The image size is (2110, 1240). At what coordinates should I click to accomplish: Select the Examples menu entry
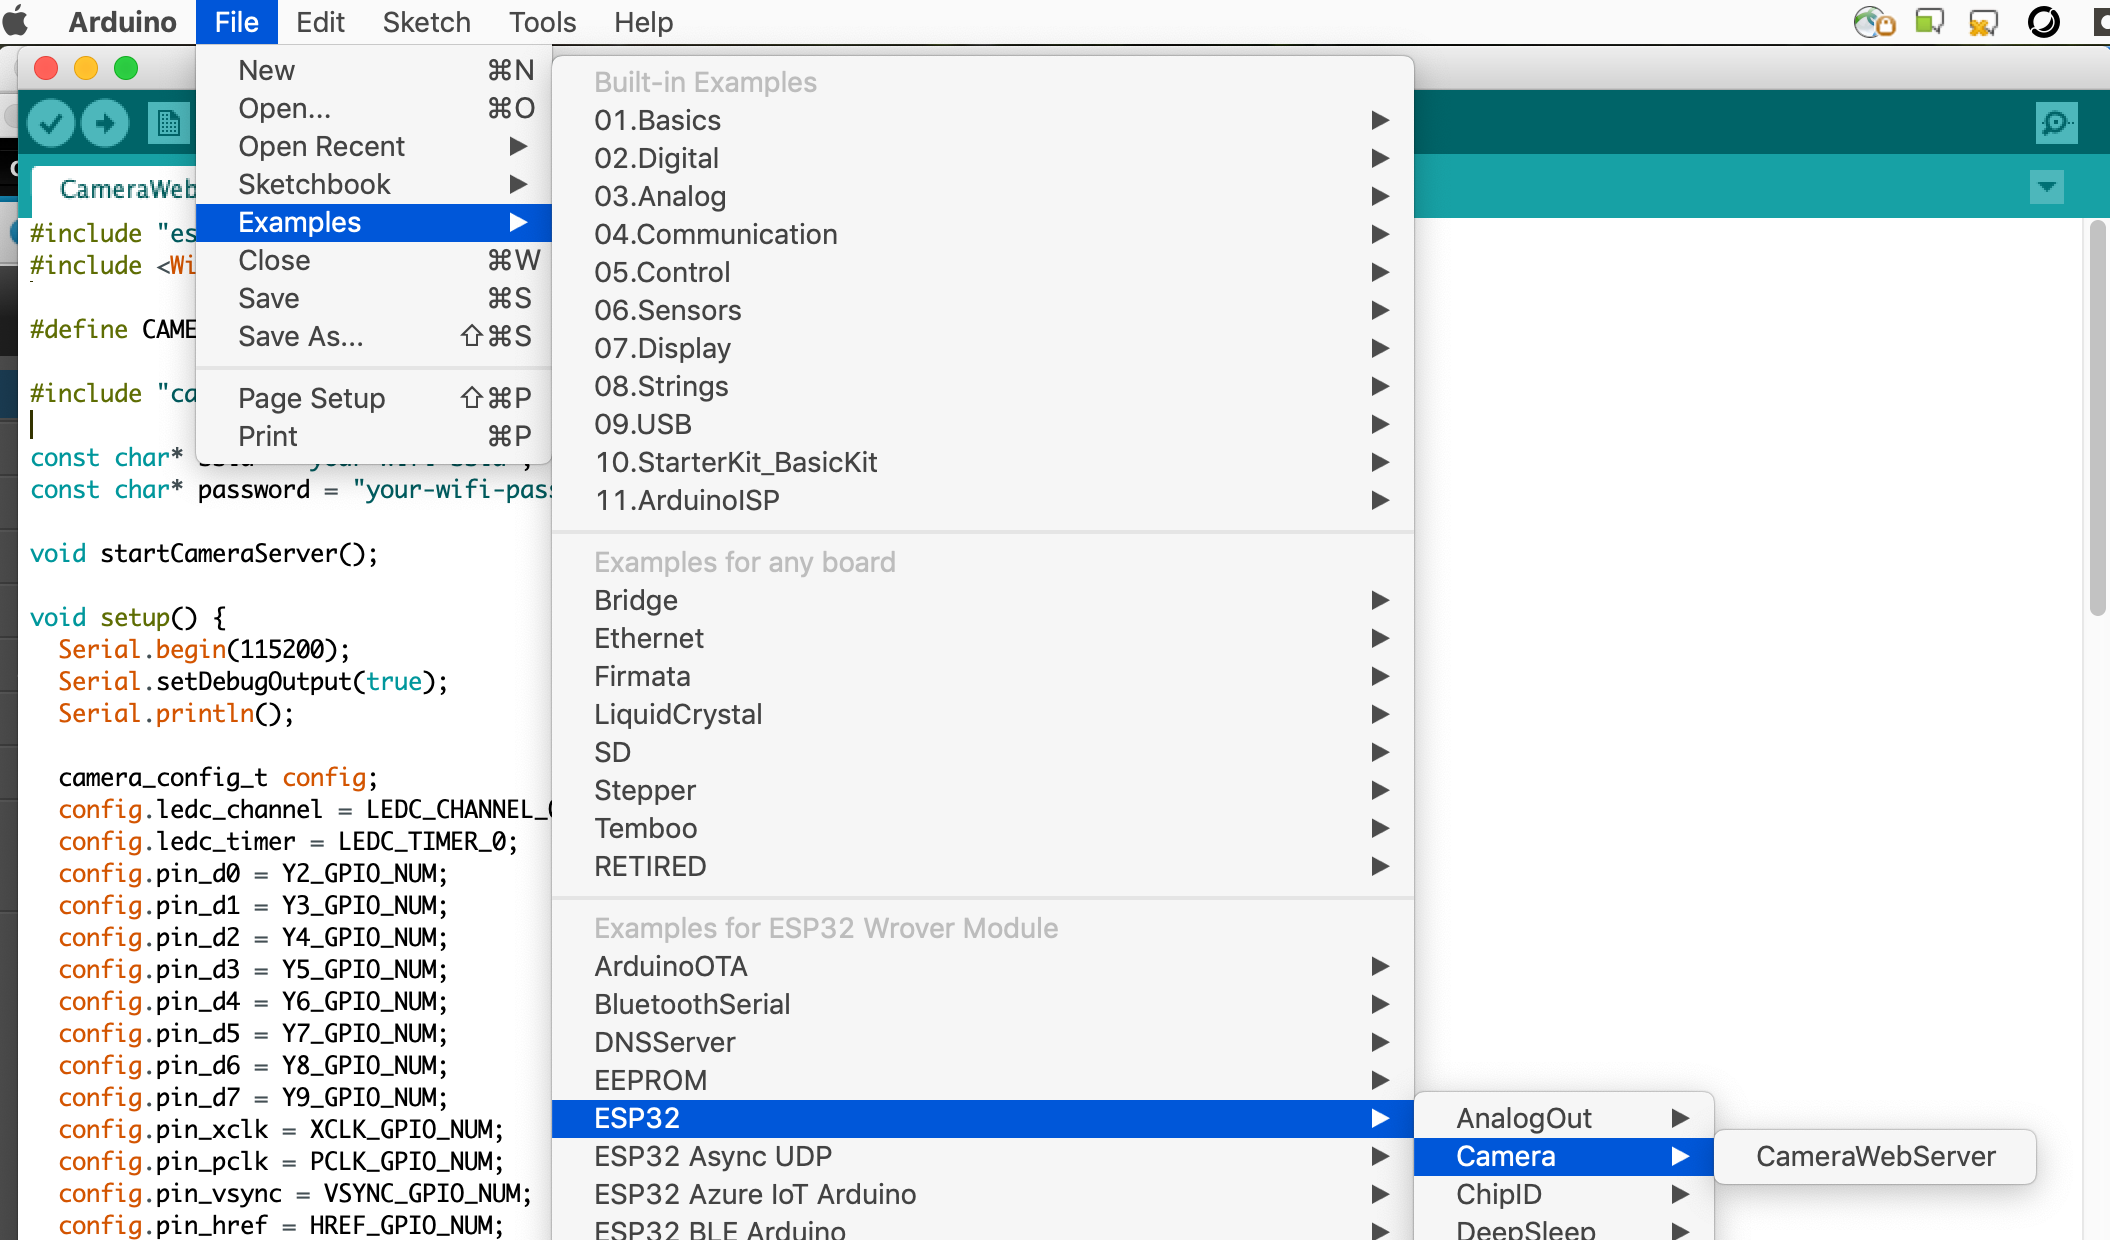tap(374, 222)
